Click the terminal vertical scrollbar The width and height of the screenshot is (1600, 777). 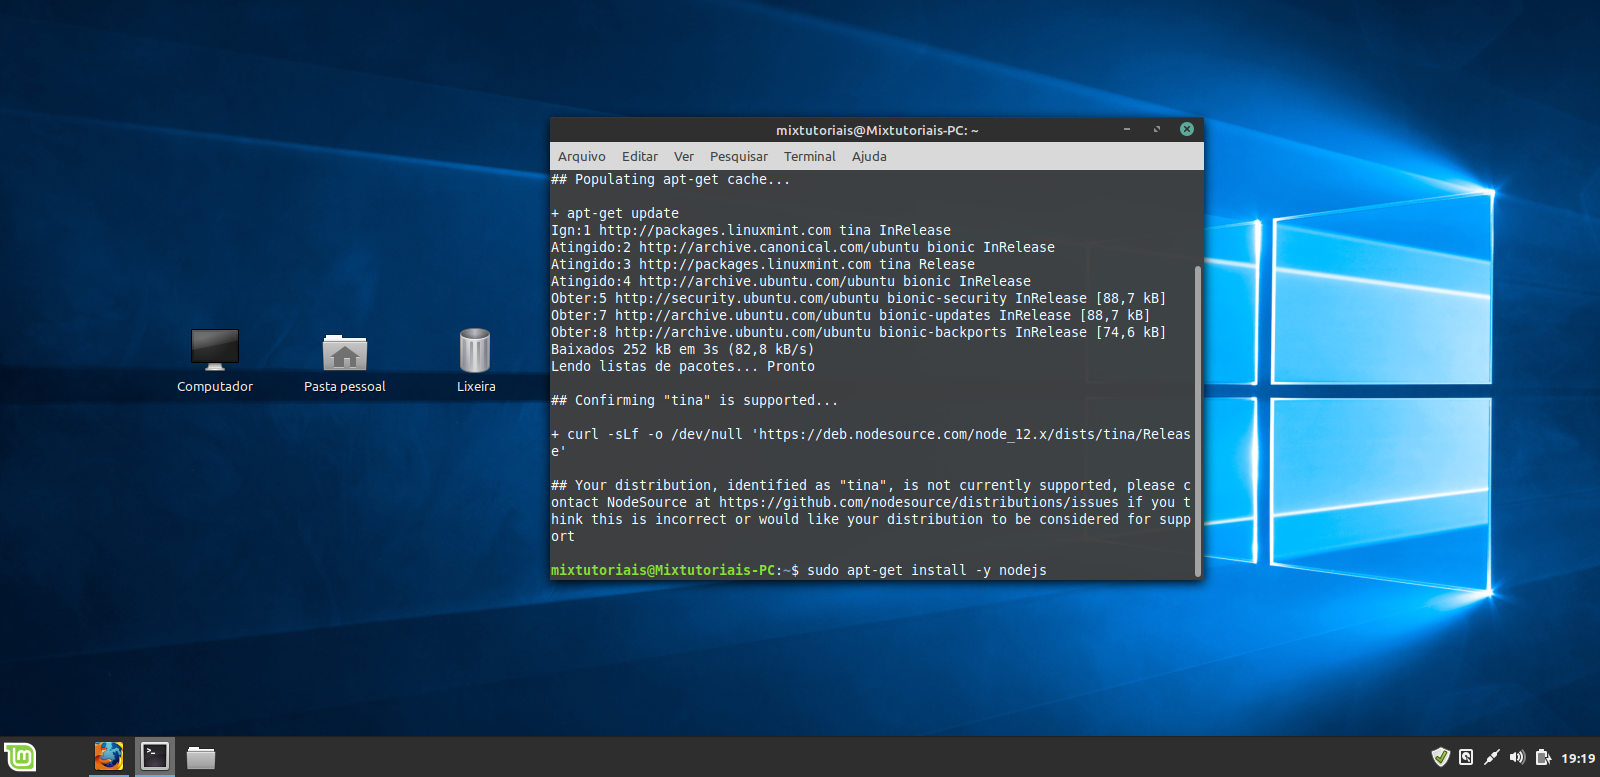[1198, 420]
